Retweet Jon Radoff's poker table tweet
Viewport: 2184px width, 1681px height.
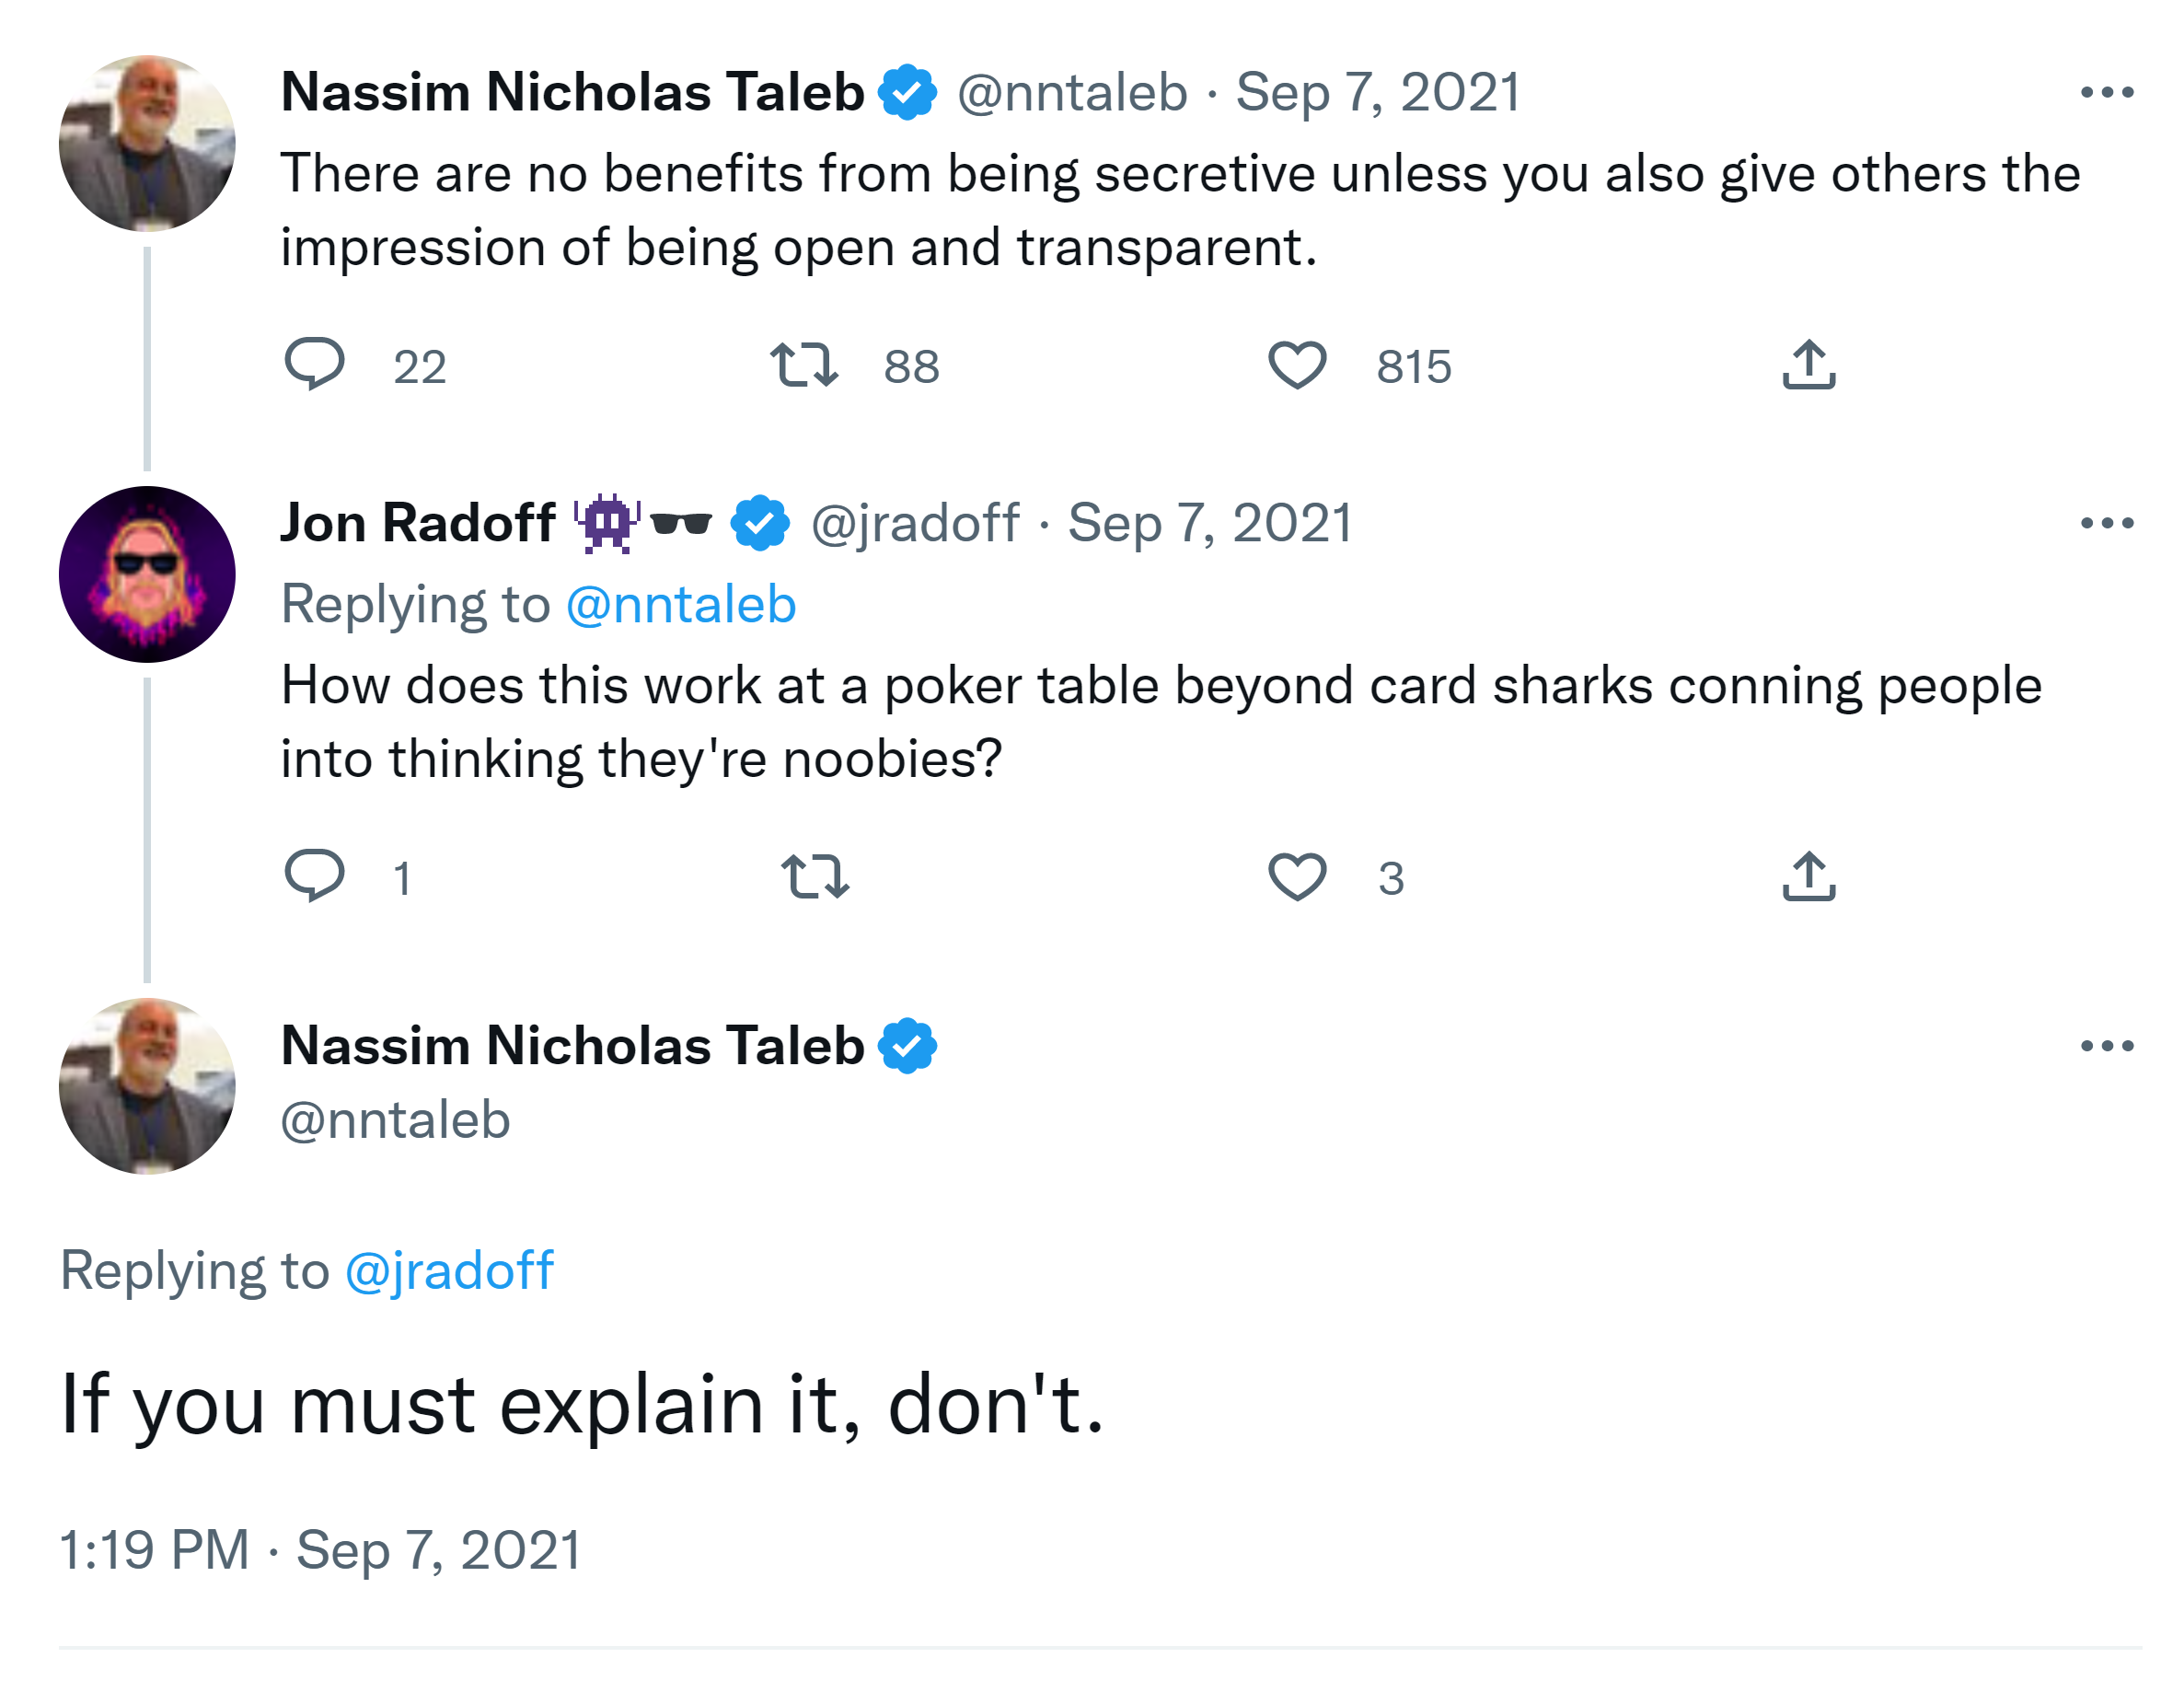click(814, 876)
